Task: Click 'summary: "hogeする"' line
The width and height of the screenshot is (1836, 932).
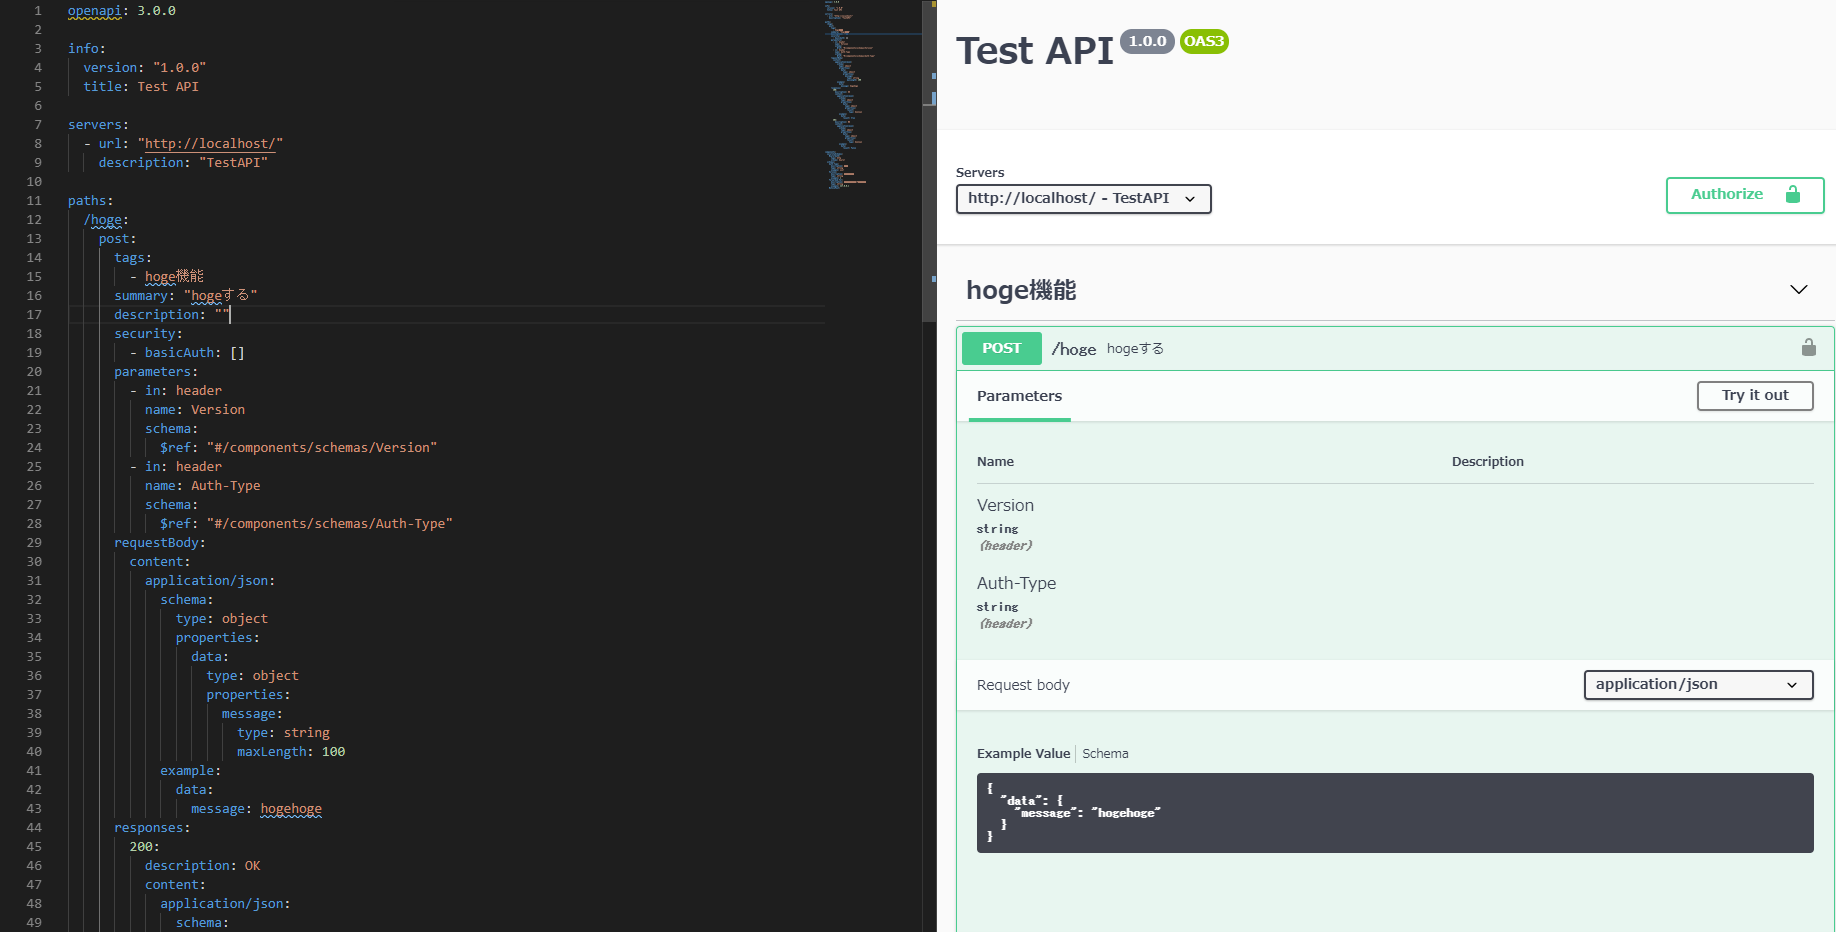Action: [186, 296]
